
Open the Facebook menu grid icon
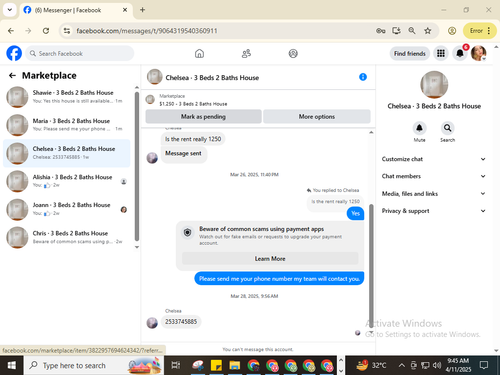(441, 53)
